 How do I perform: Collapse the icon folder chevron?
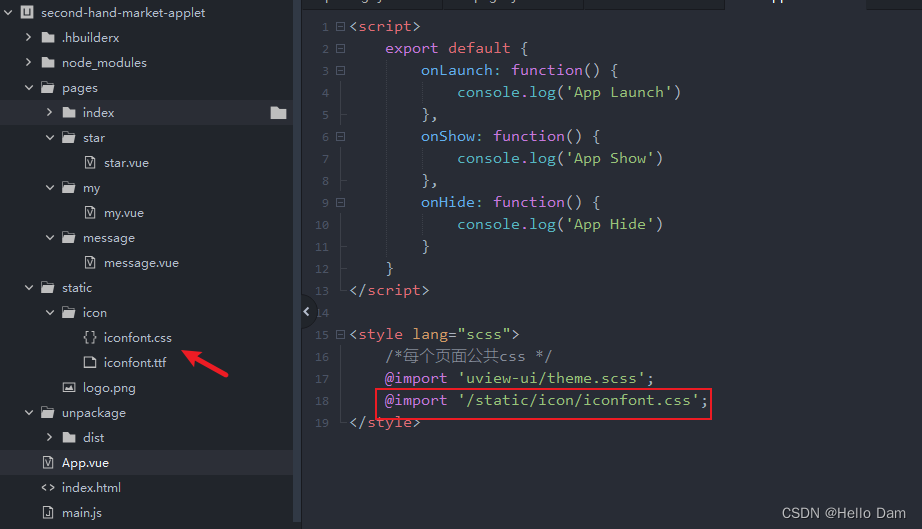tap(50, 313)
